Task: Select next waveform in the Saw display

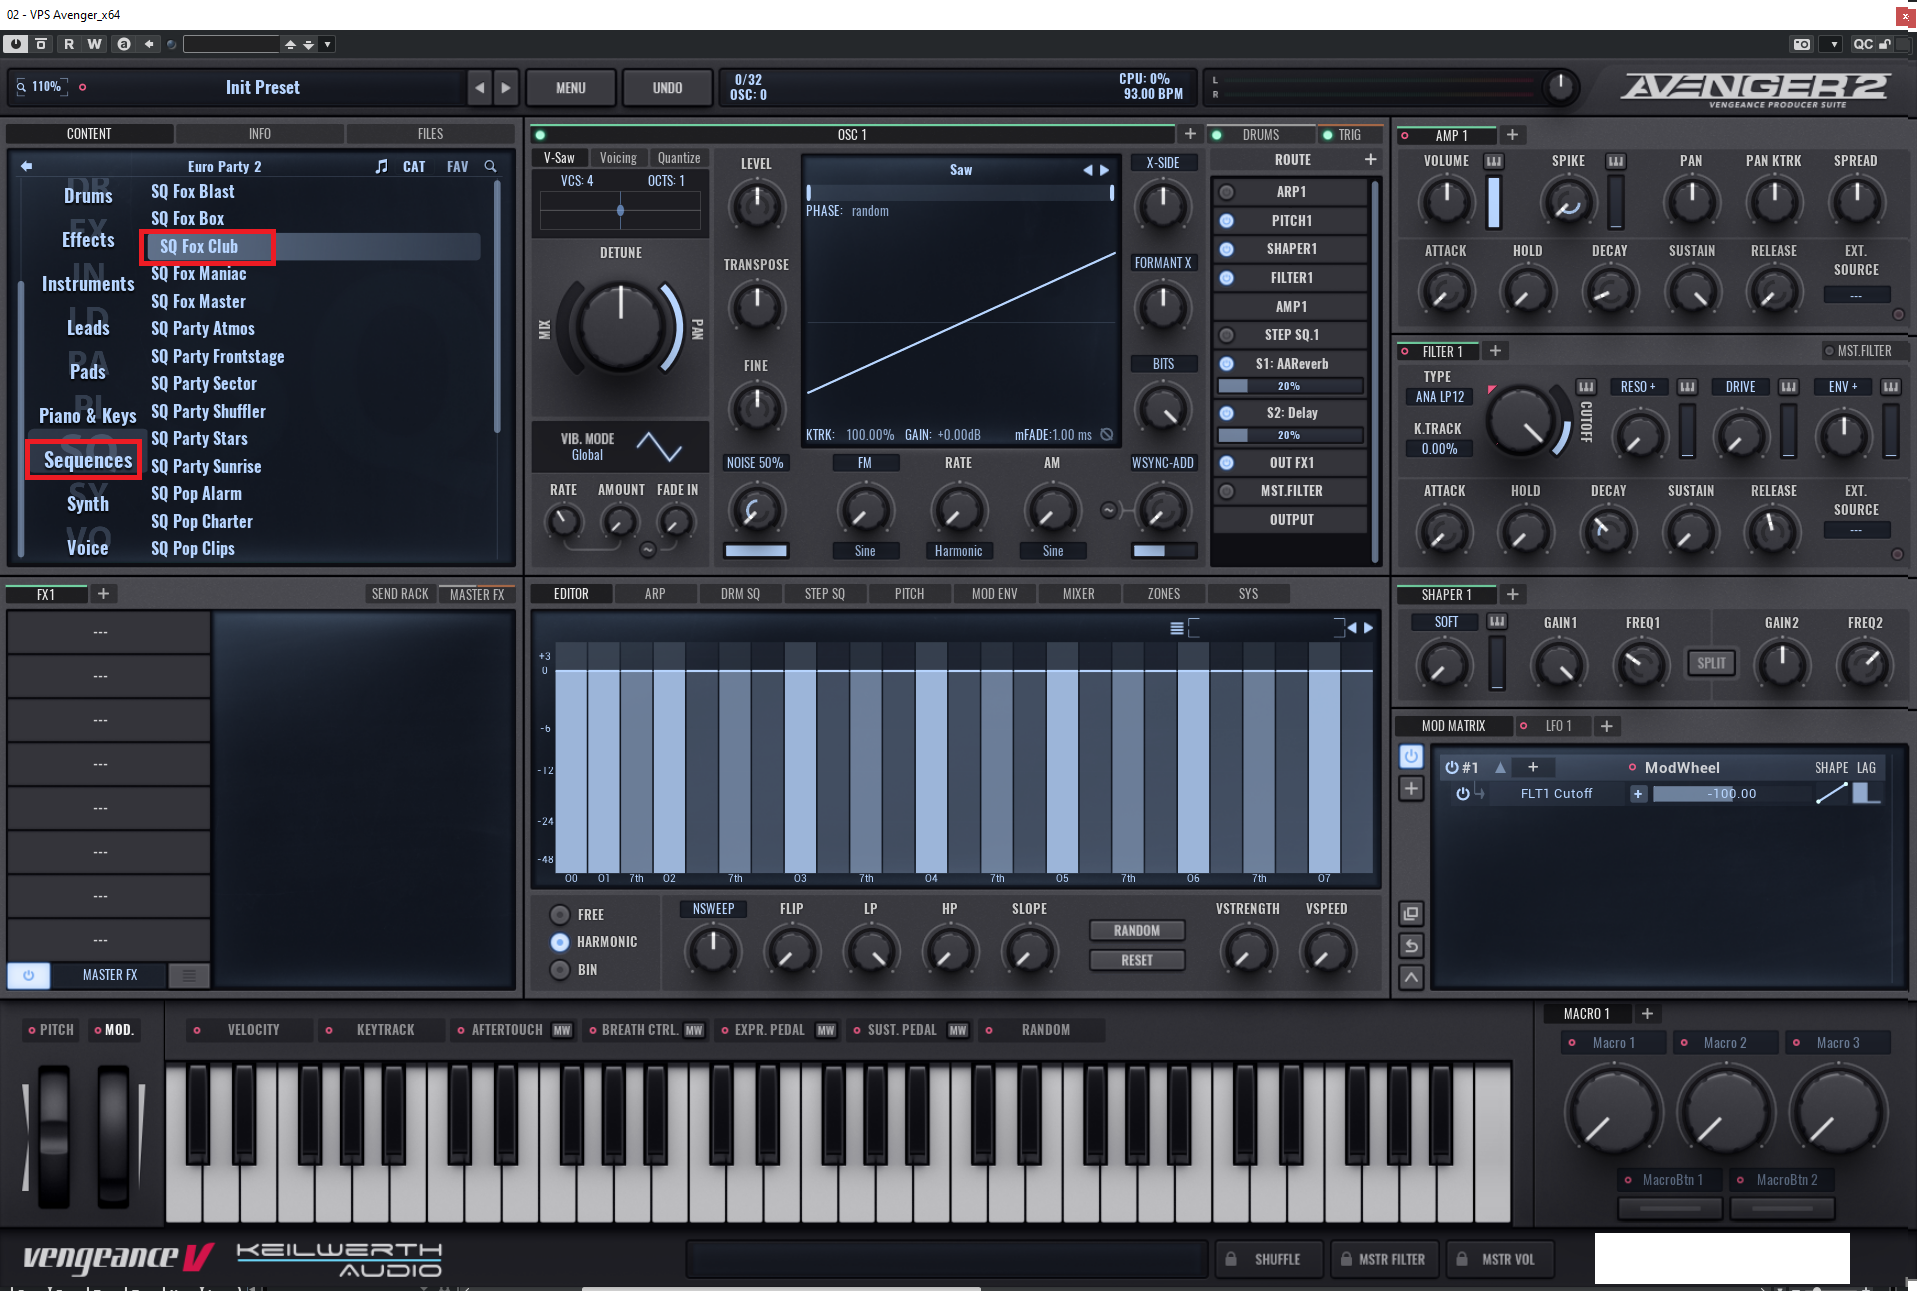Action: pyautogui.click(x=1105, y=170)
